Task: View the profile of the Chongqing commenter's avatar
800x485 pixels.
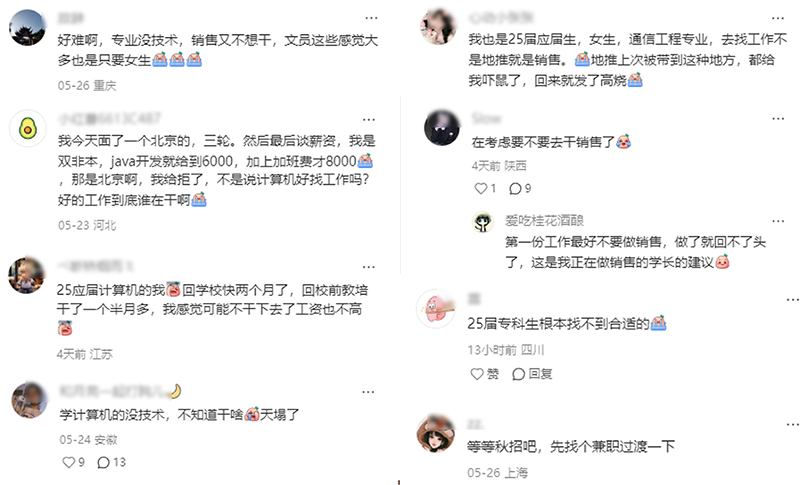Action: (x=27, y=28)
